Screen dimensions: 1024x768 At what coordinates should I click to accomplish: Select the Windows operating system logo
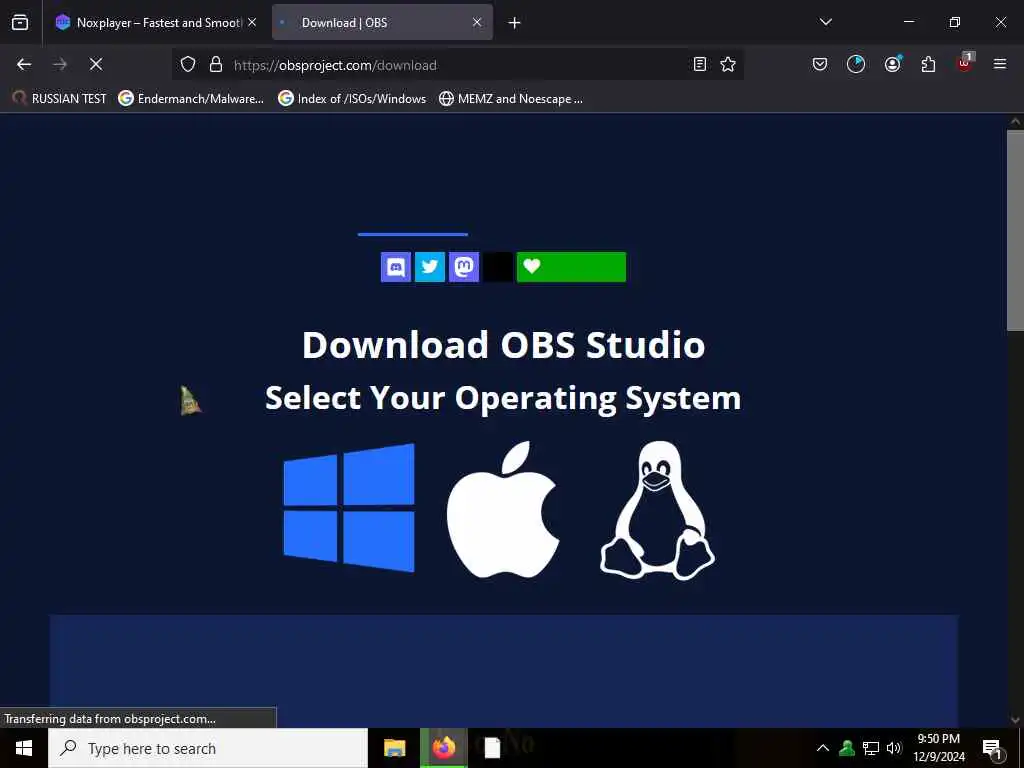[x=349, y=508]
